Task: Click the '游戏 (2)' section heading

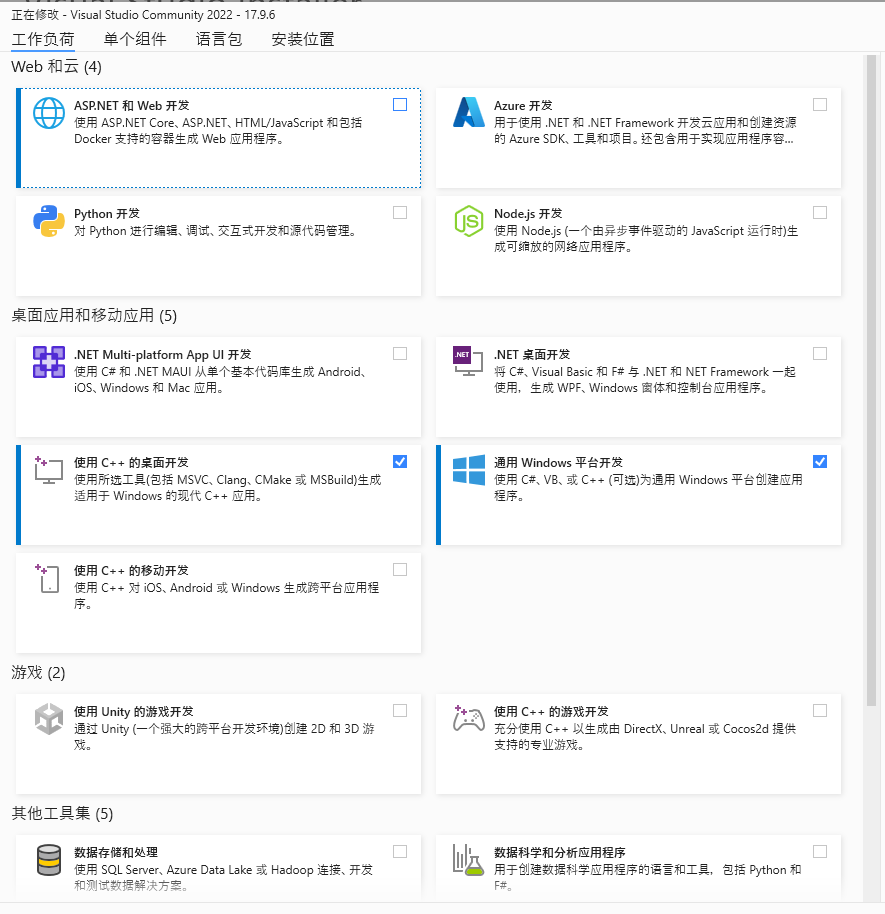Action: [x=38, y=673]
